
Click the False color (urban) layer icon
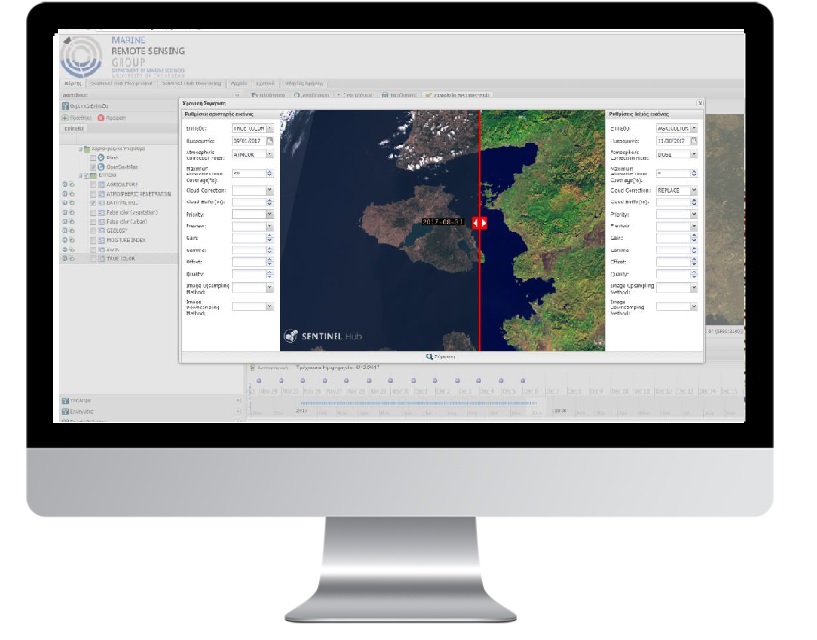point(102,221)
